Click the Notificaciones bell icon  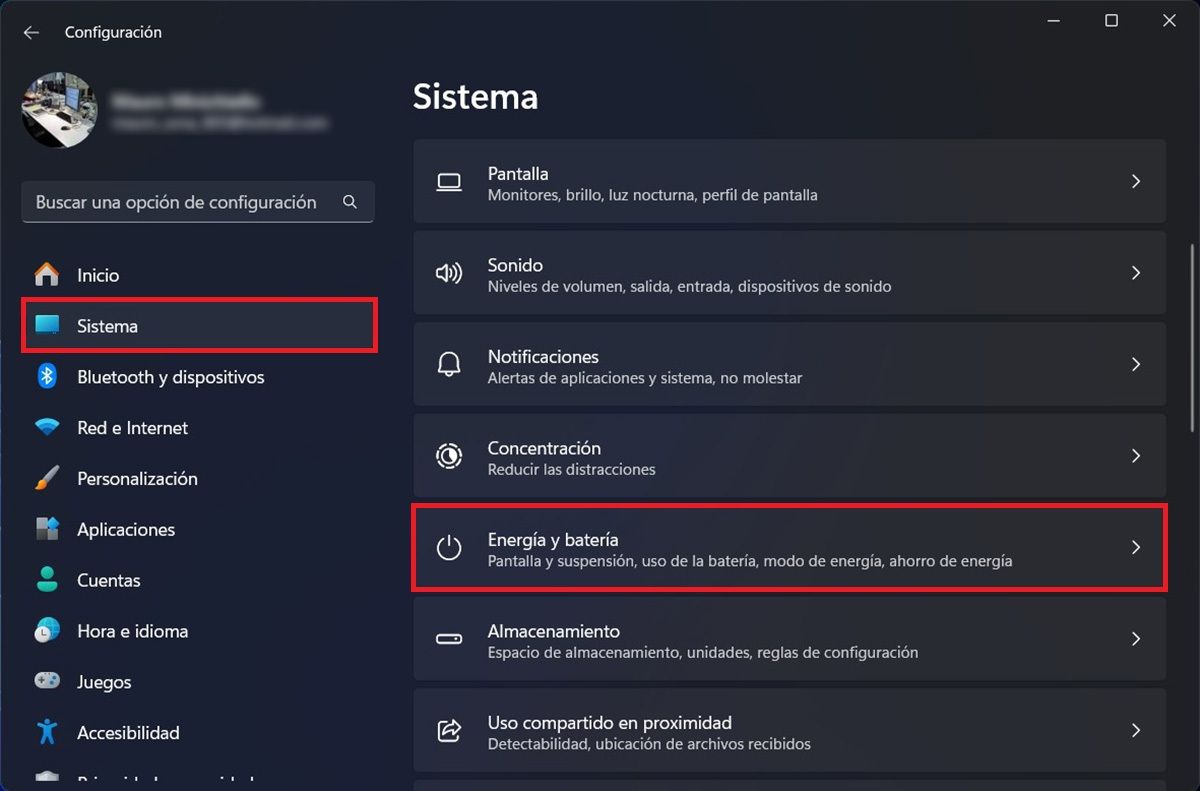(x=449, y=365)
